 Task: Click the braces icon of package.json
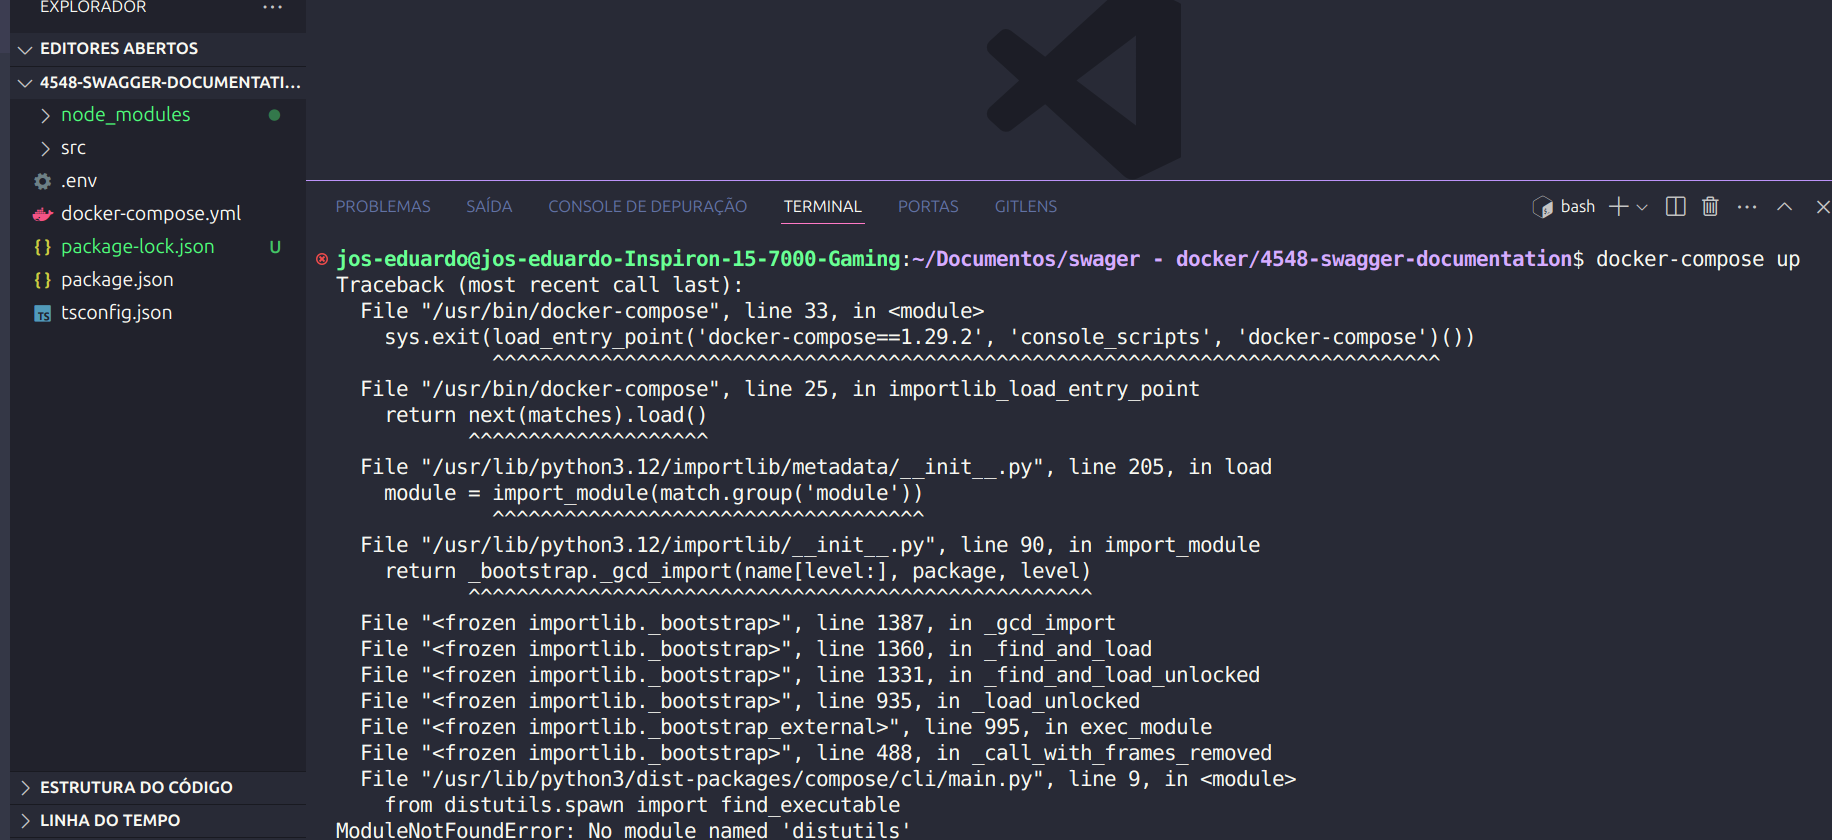coord(43,280)
